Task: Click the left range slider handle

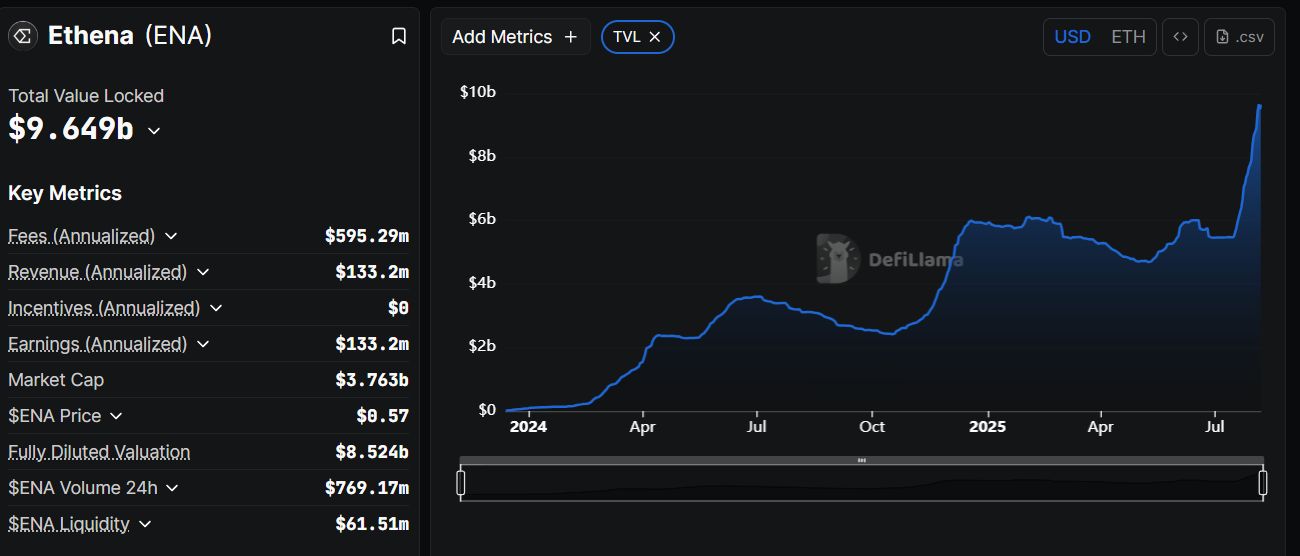Action: click(461, 483)
